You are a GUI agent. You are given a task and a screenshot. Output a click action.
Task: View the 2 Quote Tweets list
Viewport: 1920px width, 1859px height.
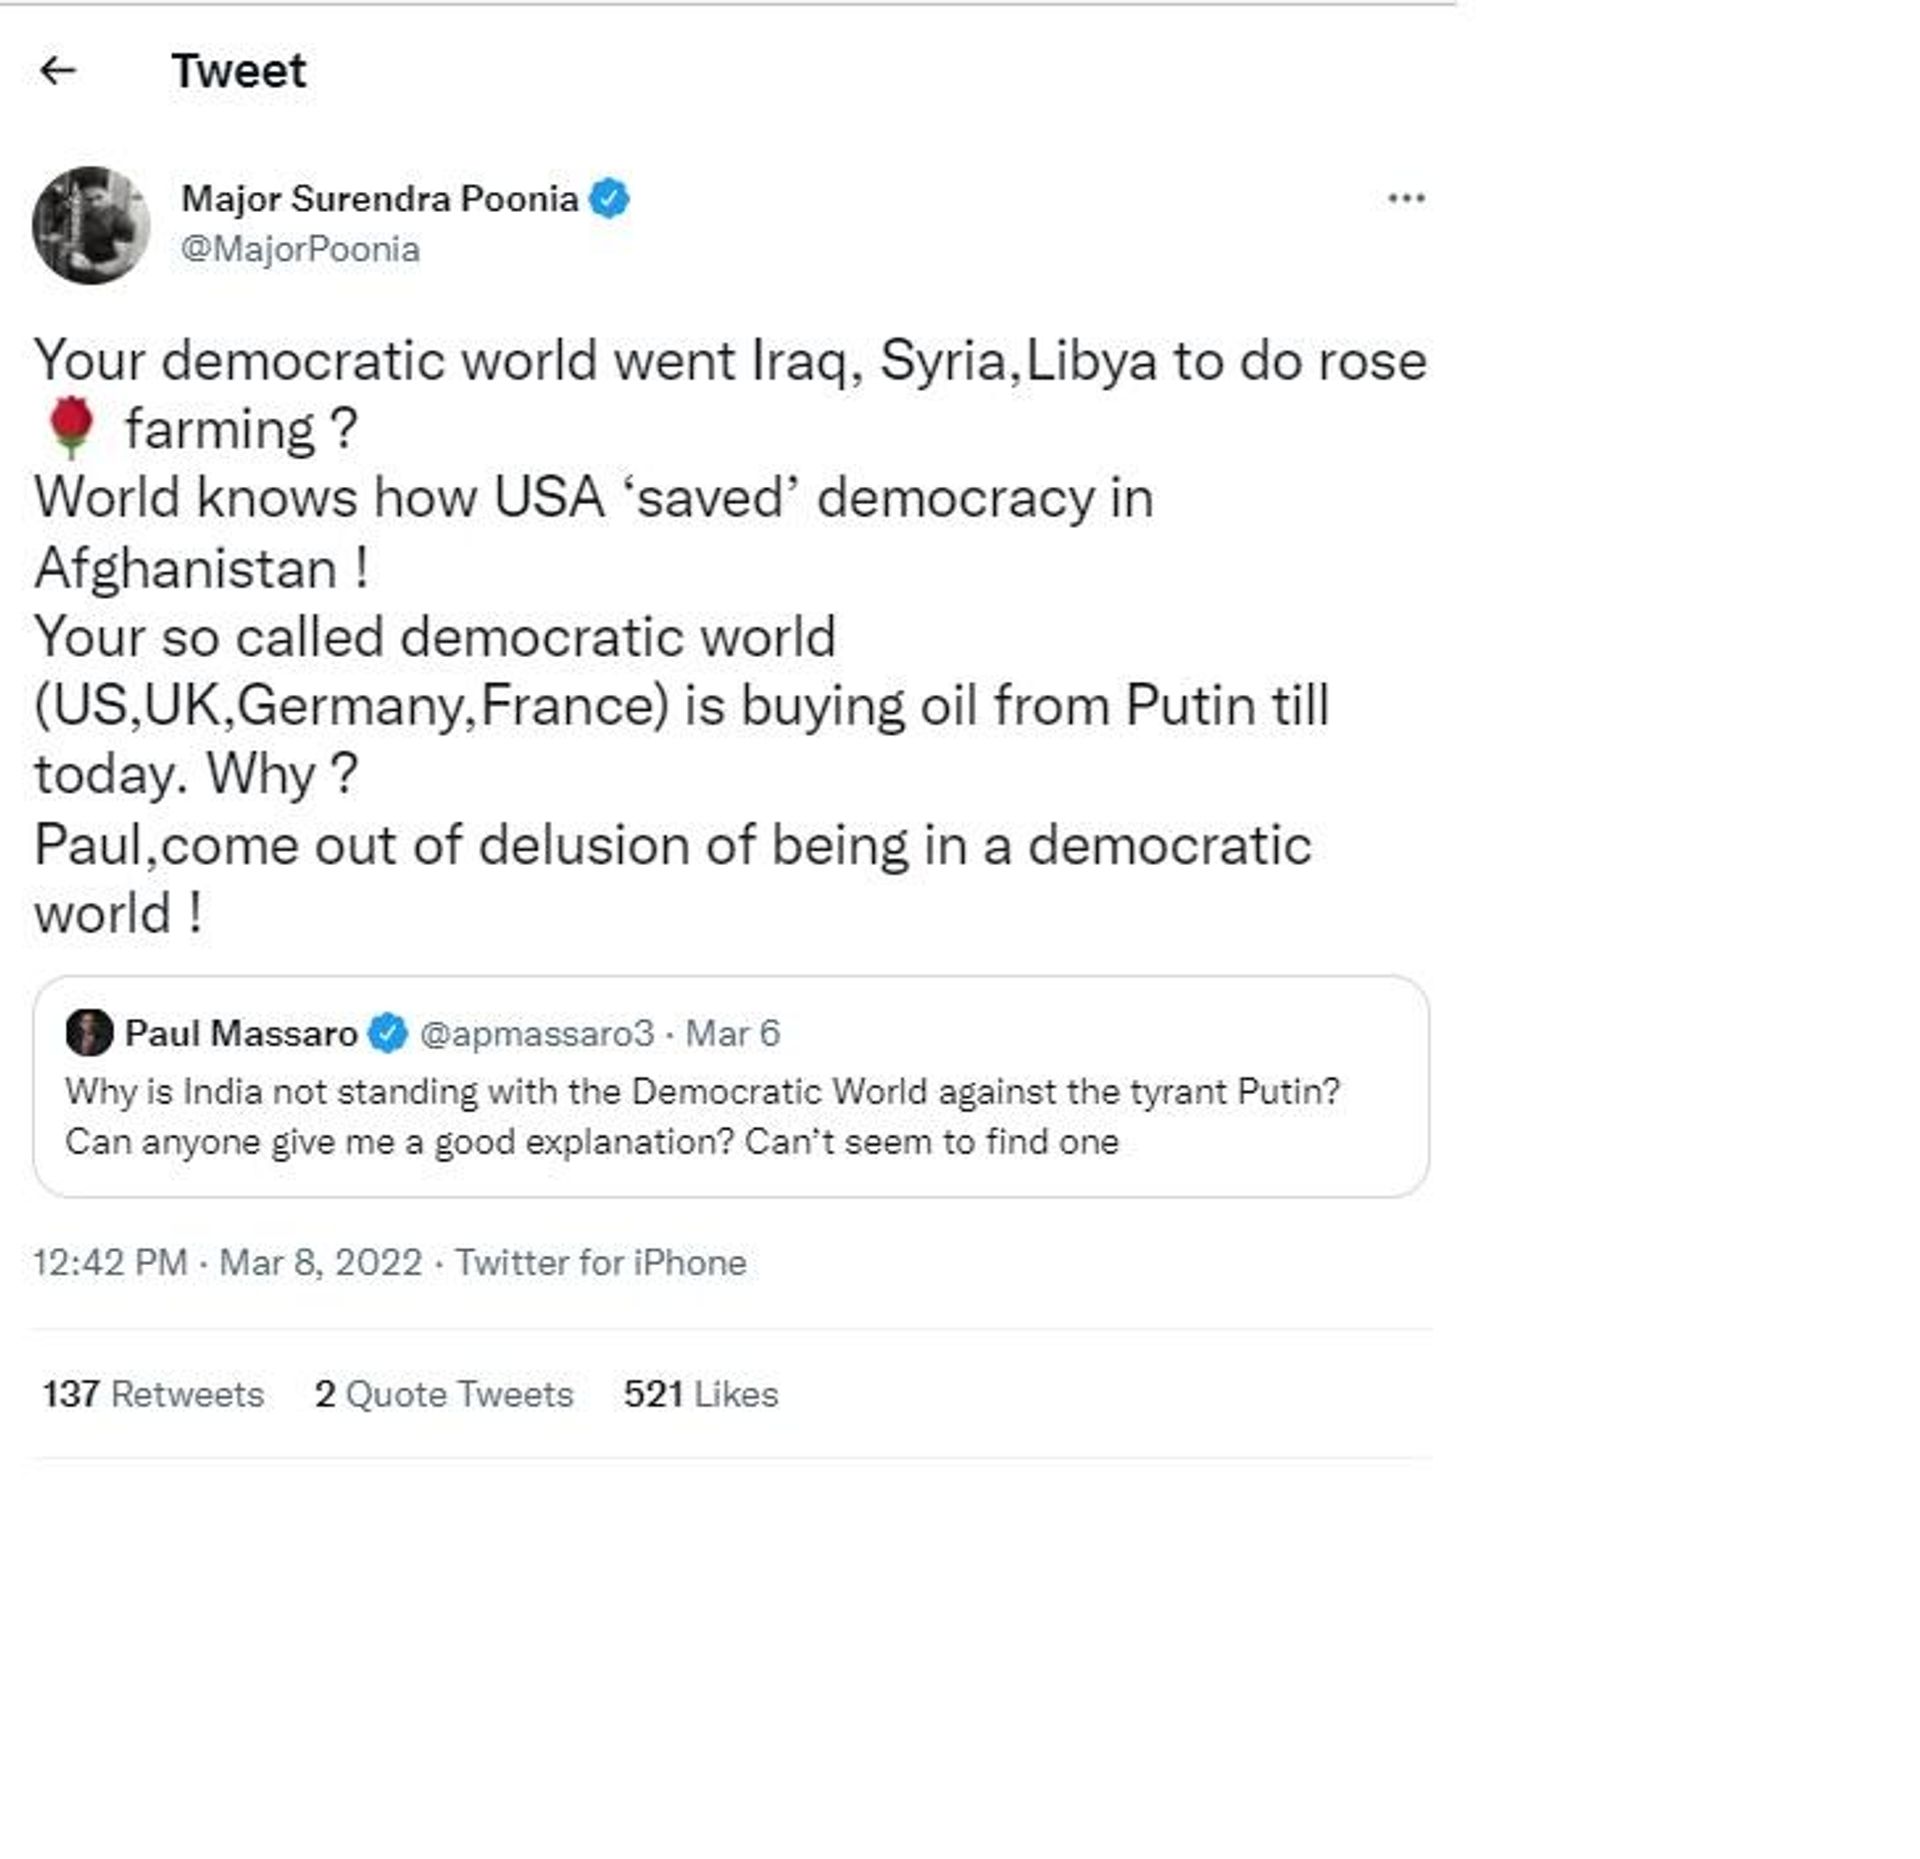point(444,1393)
